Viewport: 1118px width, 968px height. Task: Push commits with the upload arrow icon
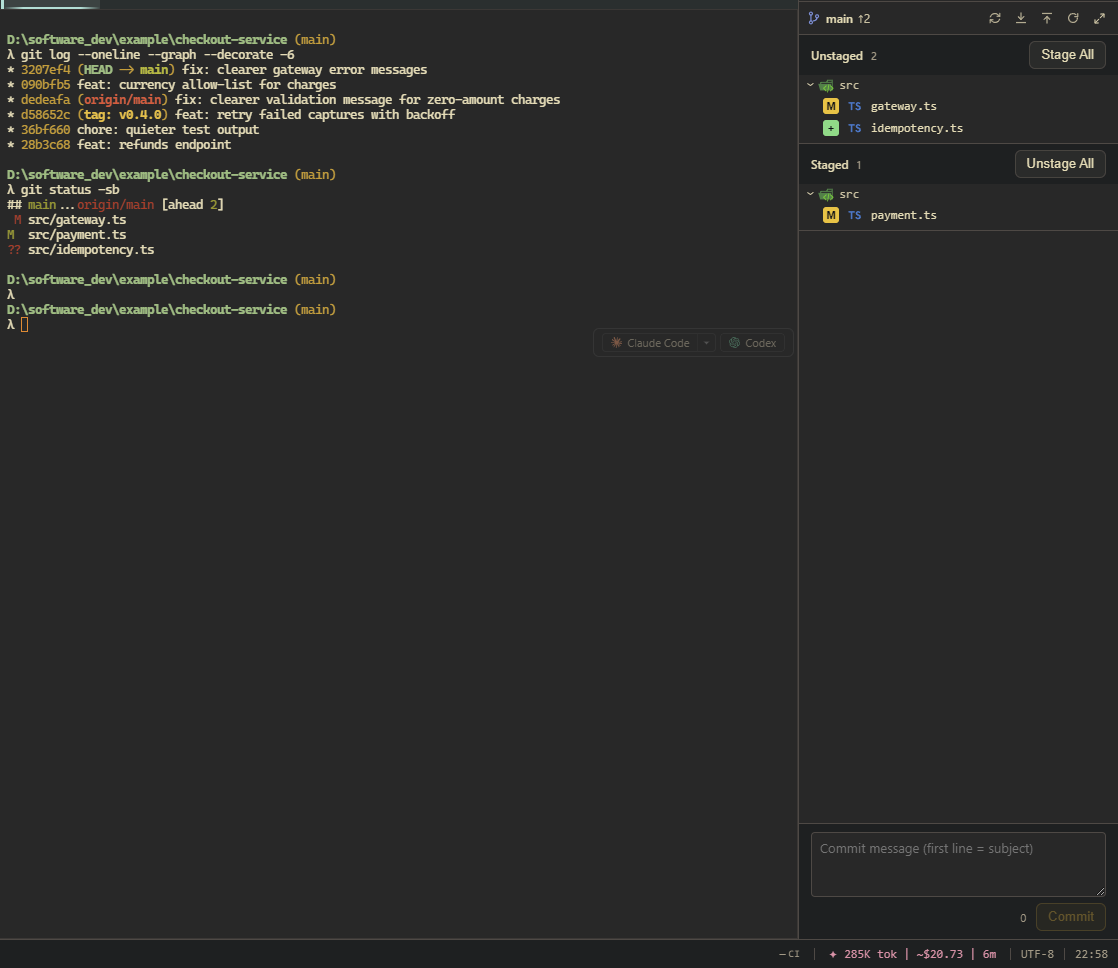click(1047, 19)
